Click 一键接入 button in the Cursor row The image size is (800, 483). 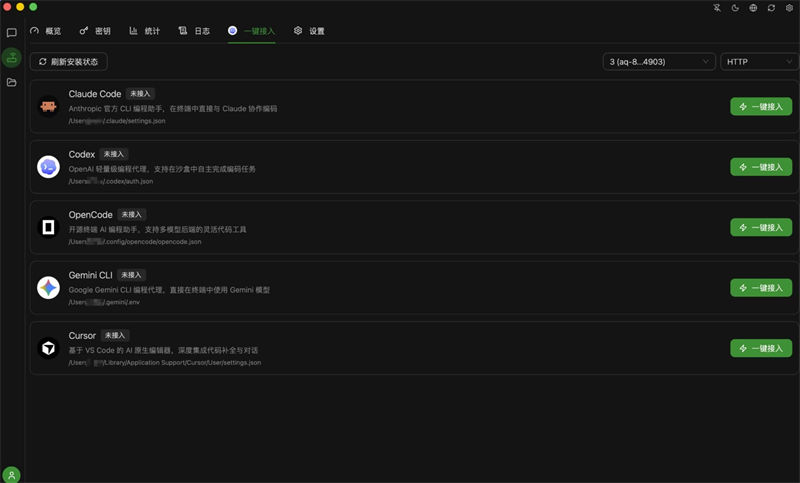pos(760,348)
